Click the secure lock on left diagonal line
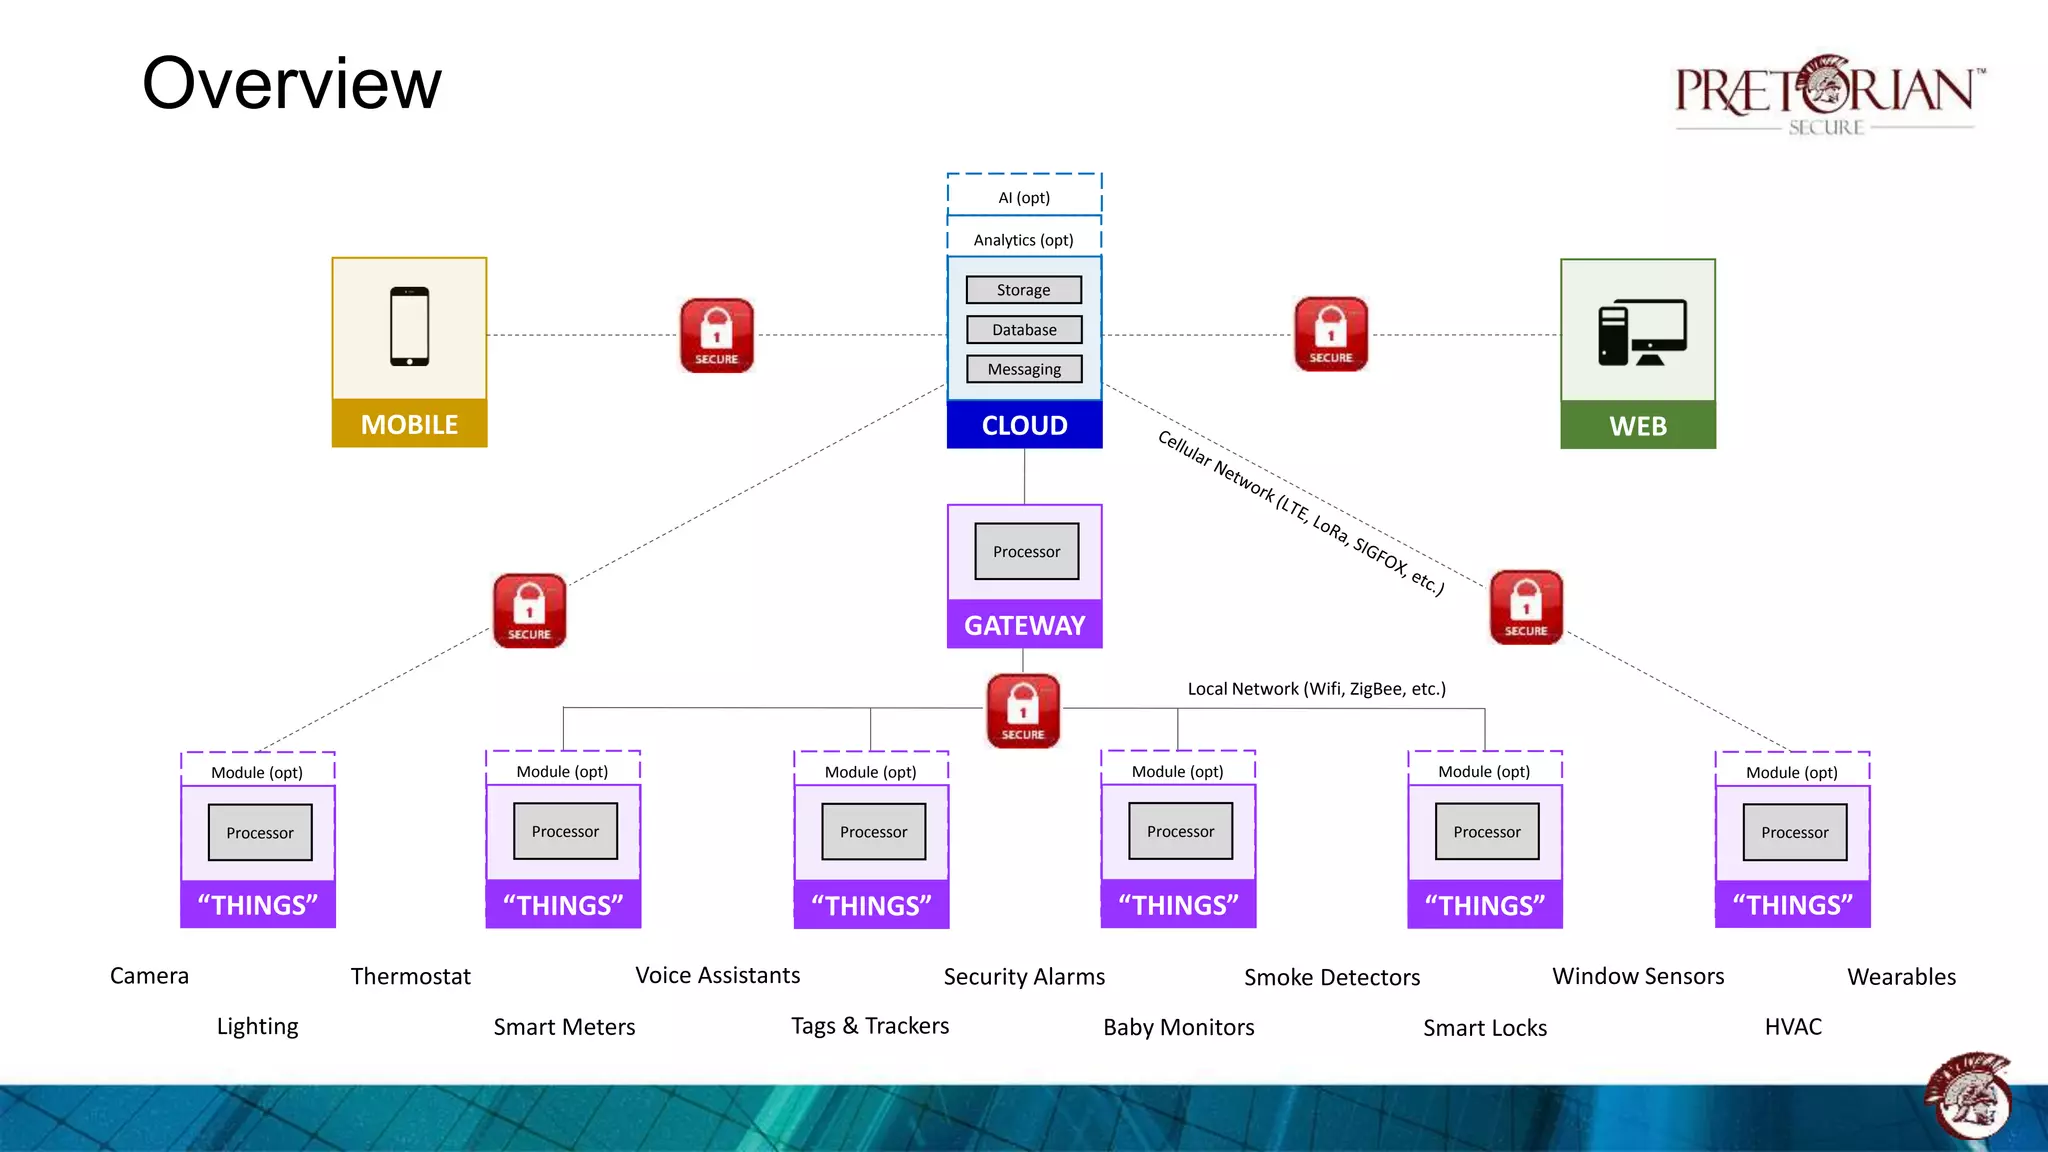2048x1152 pixels. click(x=529, y=611)
